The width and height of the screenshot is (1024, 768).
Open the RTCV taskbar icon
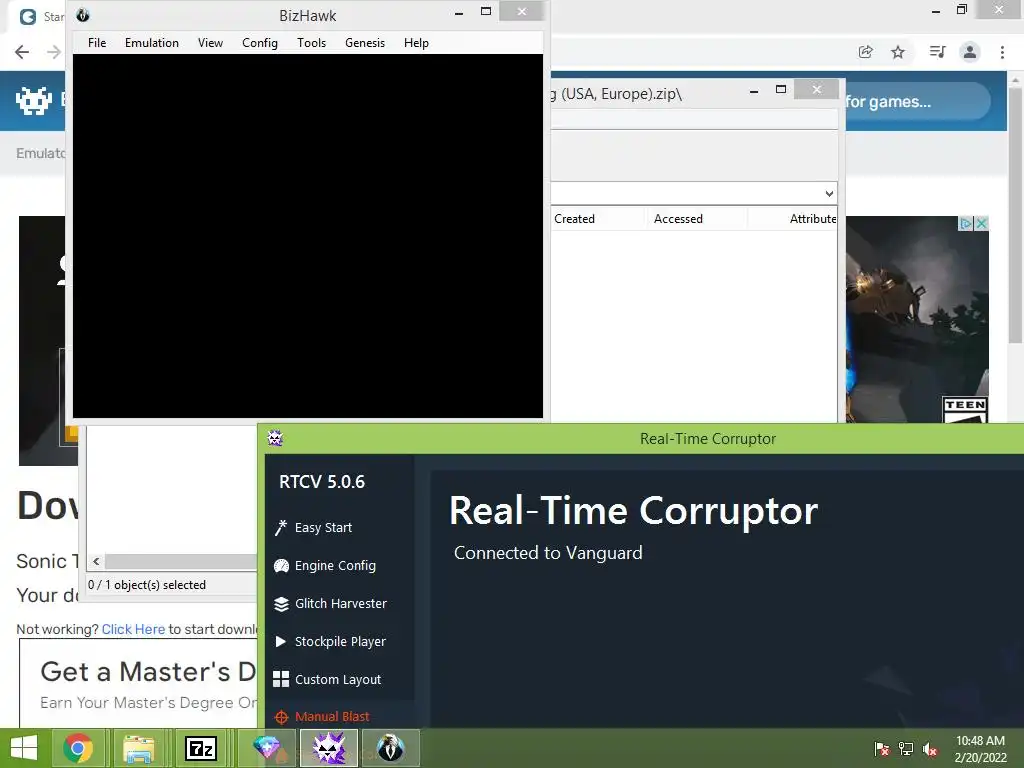click(328, 748)
